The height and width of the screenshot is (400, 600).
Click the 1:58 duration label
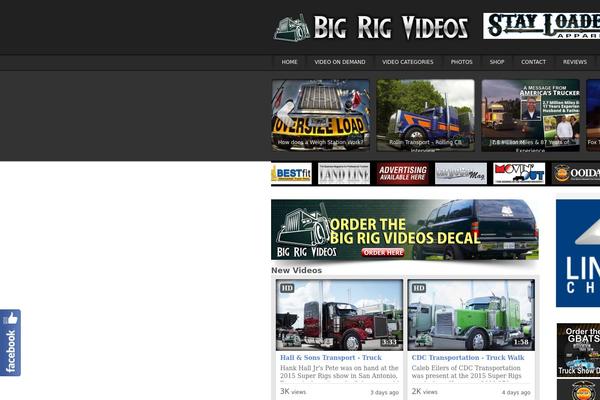[x=521, y=342]
